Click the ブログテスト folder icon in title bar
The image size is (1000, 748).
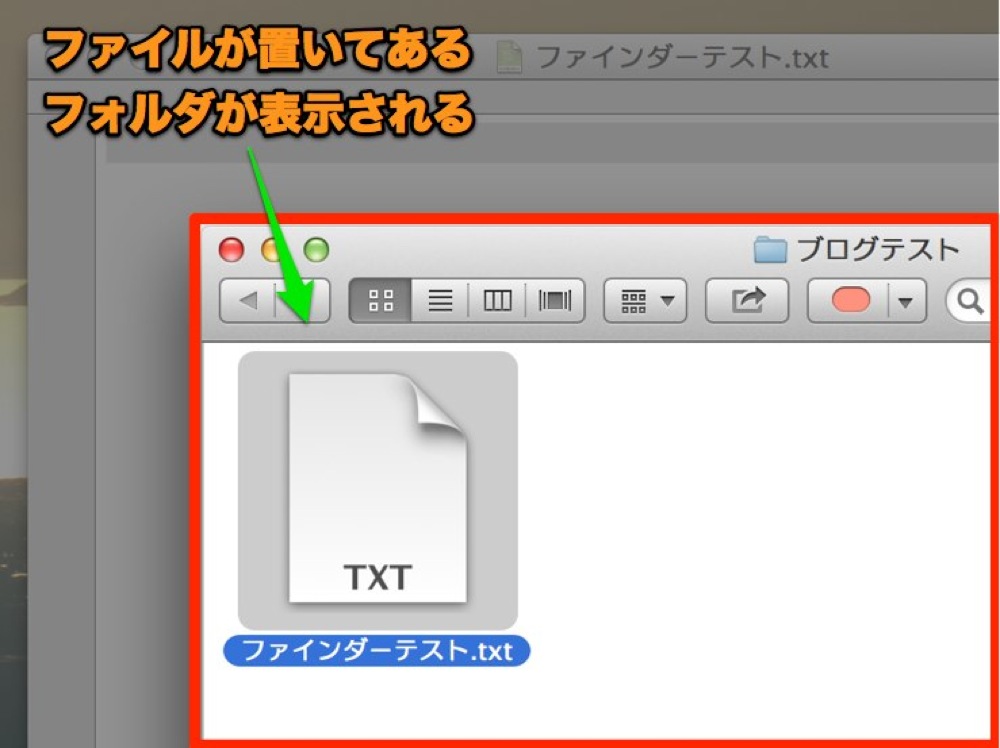tap(770, 249)
